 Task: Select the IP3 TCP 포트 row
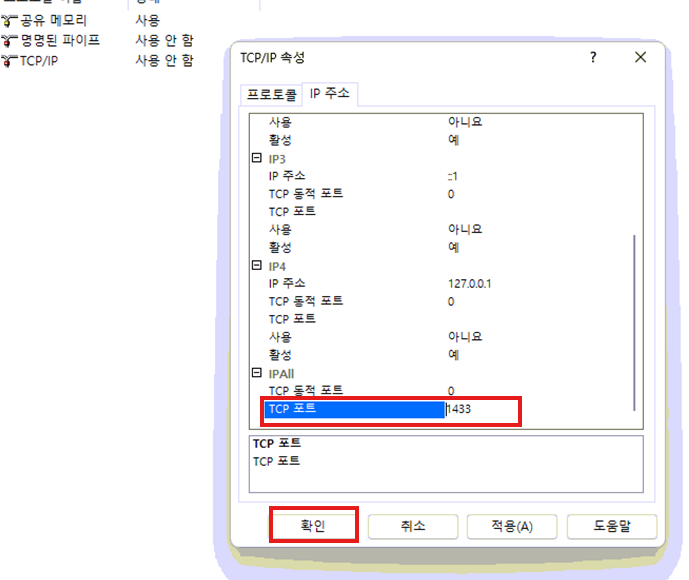coord(448,212)
